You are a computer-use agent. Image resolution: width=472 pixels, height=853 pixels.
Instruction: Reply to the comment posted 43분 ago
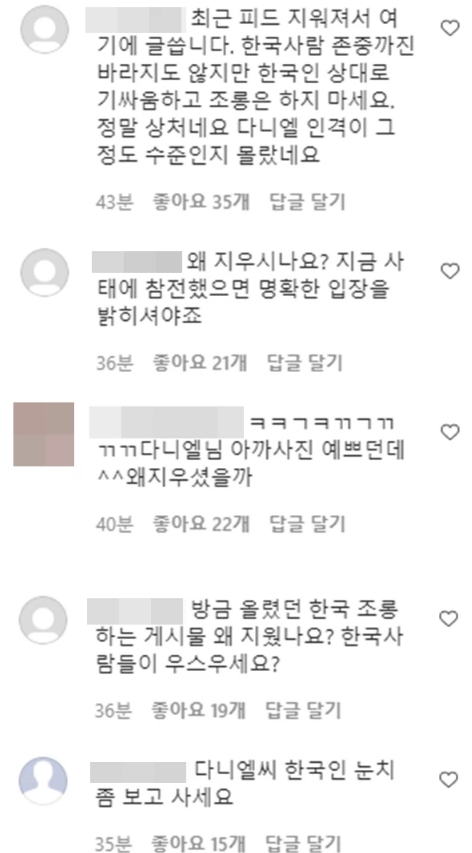[307, 202]
